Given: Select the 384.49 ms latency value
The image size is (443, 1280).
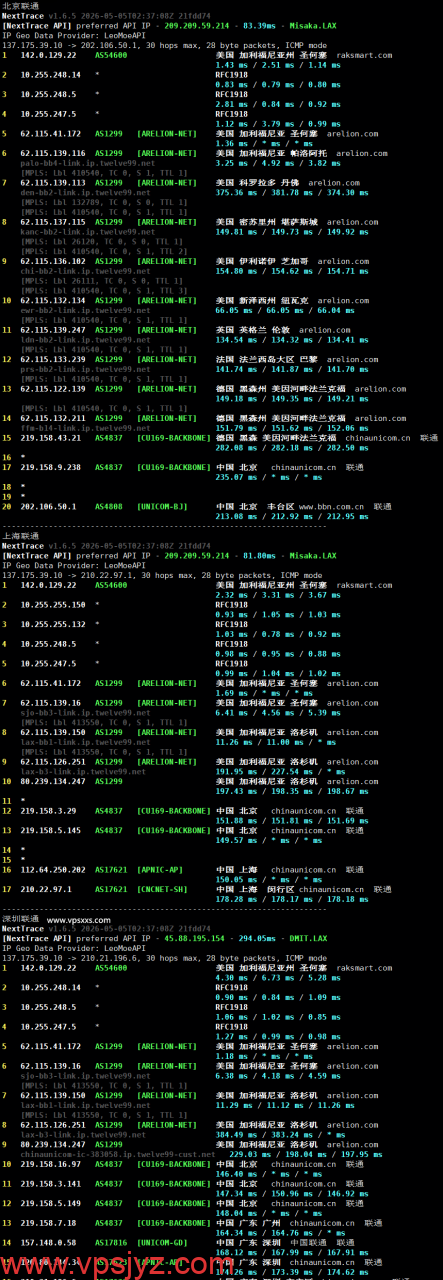Looking at the screenshot, I should click(236, 1136).
